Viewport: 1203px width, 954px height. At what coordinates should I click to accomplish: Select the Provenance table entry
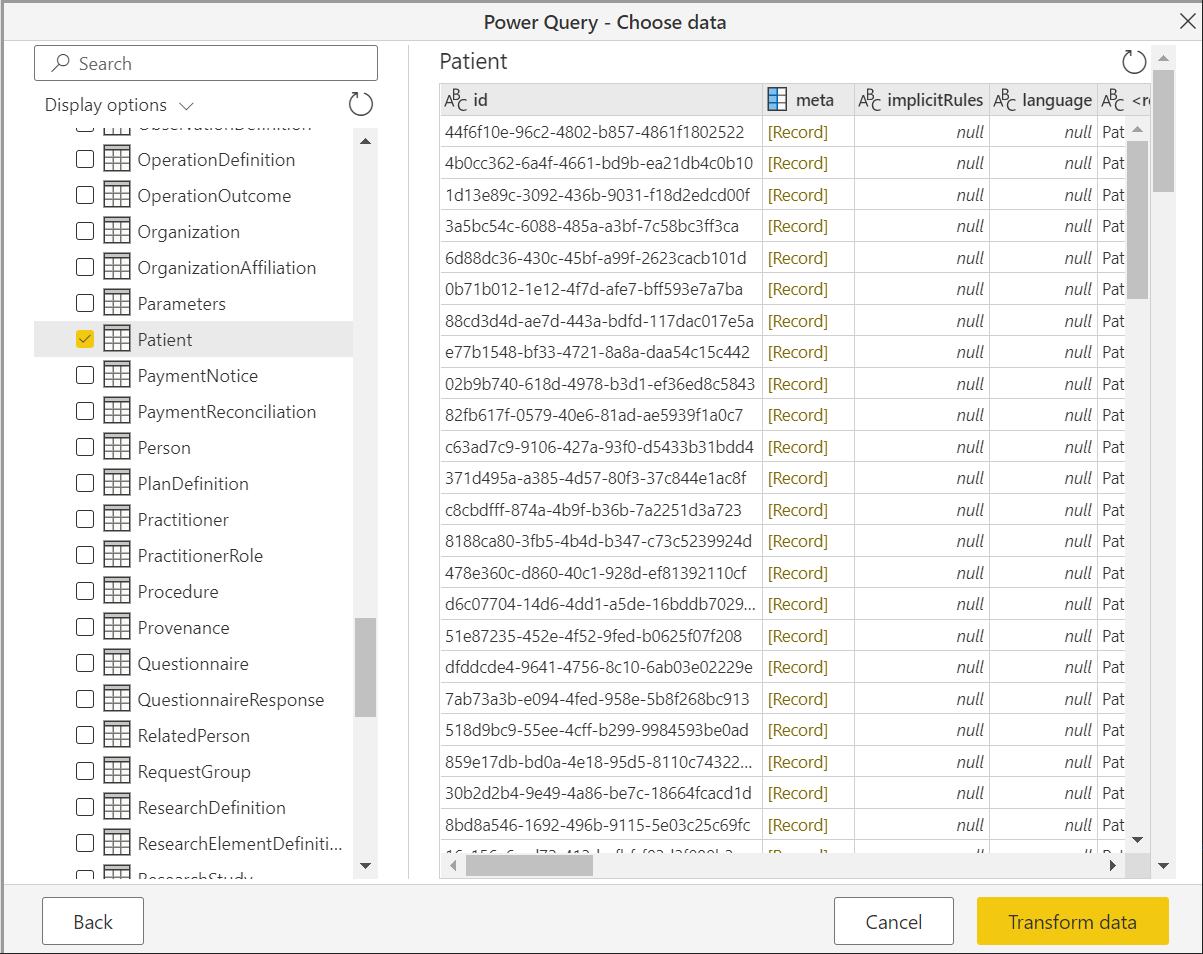[x=194, y=627]
